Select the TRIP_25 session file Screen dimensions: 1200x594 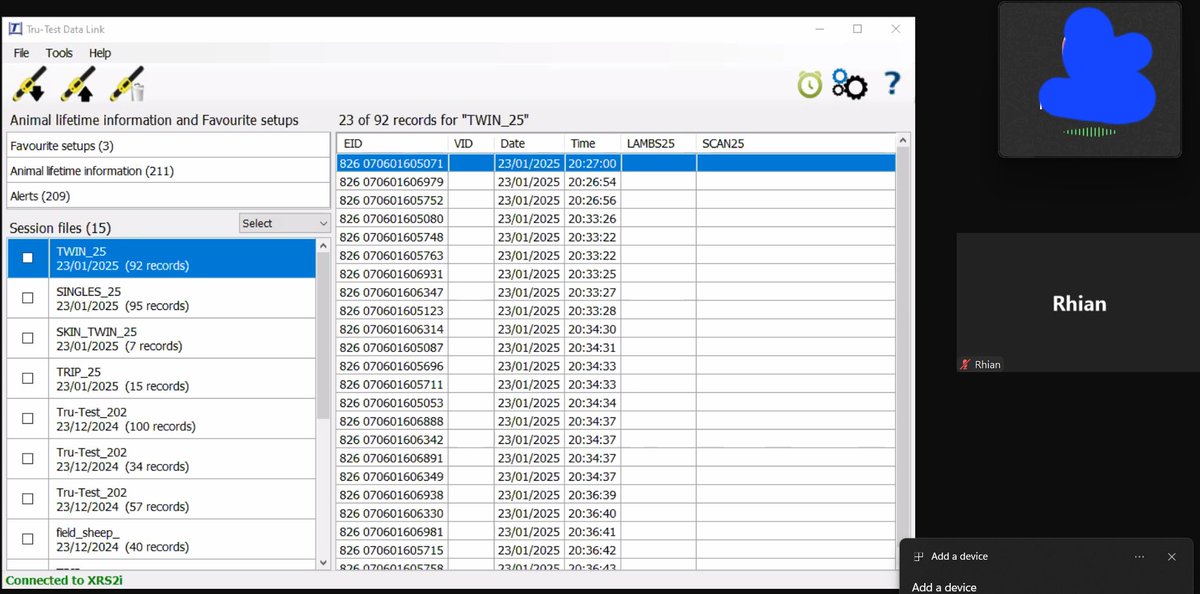click(161, 378)
